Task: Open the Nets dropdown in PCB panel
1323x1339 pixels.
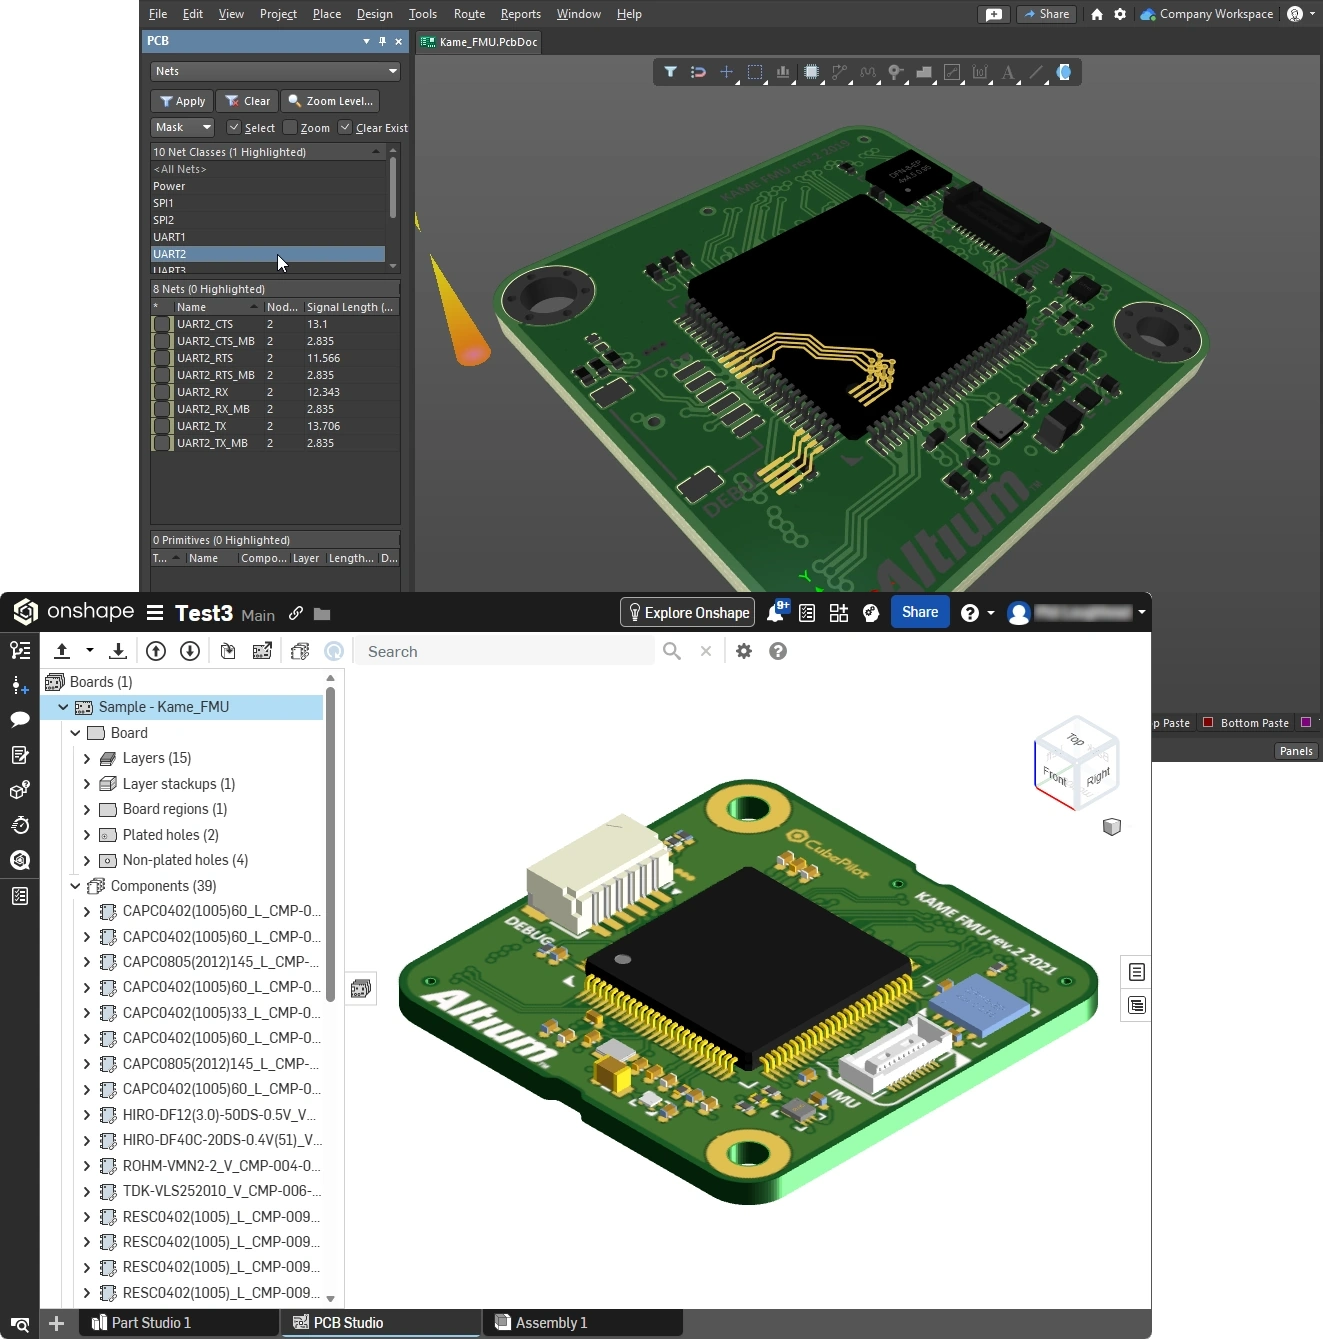Action: tap(275, 71)
